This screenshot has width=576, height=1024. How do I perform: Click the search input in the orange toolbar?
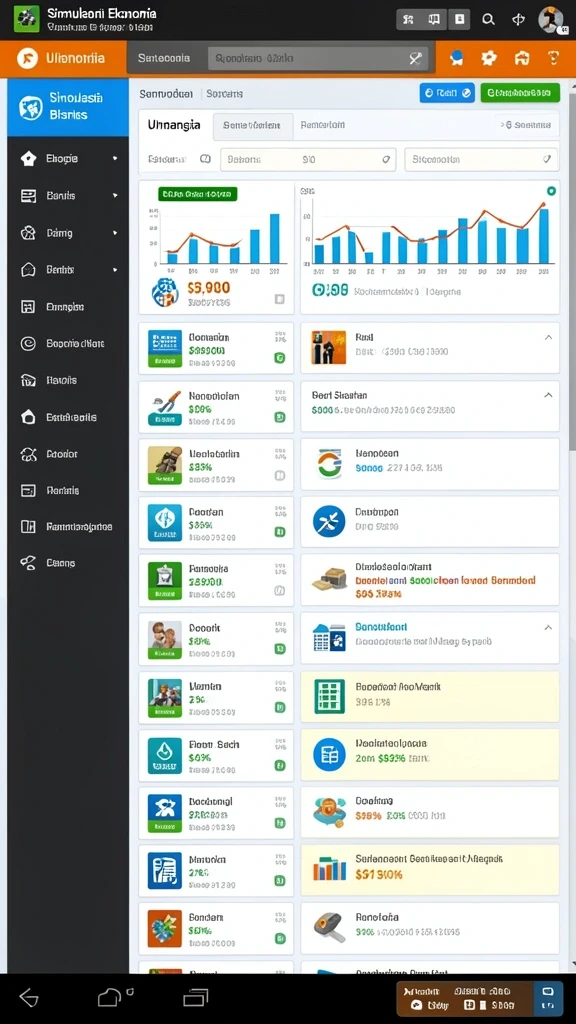point(318,58)
